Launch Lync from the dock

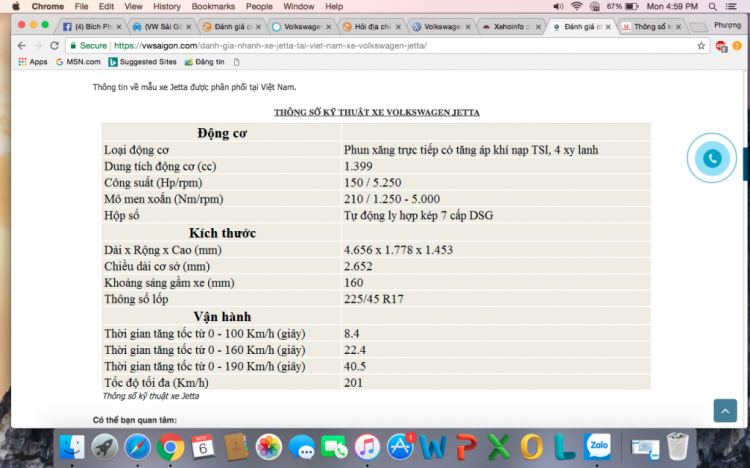[x=564, y=447]
